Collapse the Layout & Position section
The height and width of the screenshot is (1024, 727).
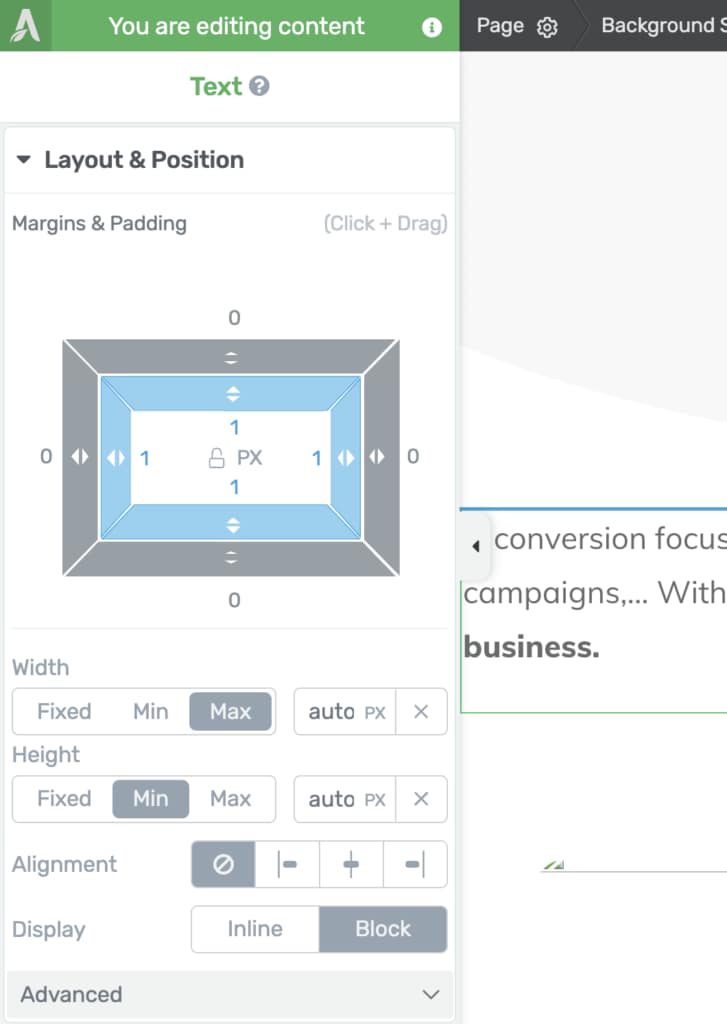pyautogui.click(x=24, y=160)
